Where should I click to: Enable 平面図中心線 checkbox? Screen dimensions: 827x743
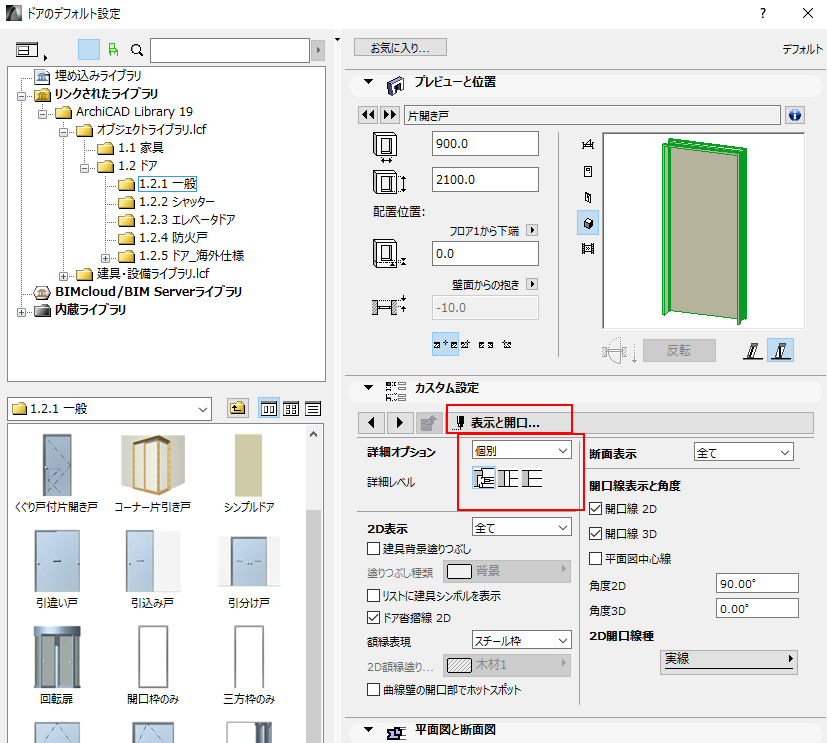point(595,558)
